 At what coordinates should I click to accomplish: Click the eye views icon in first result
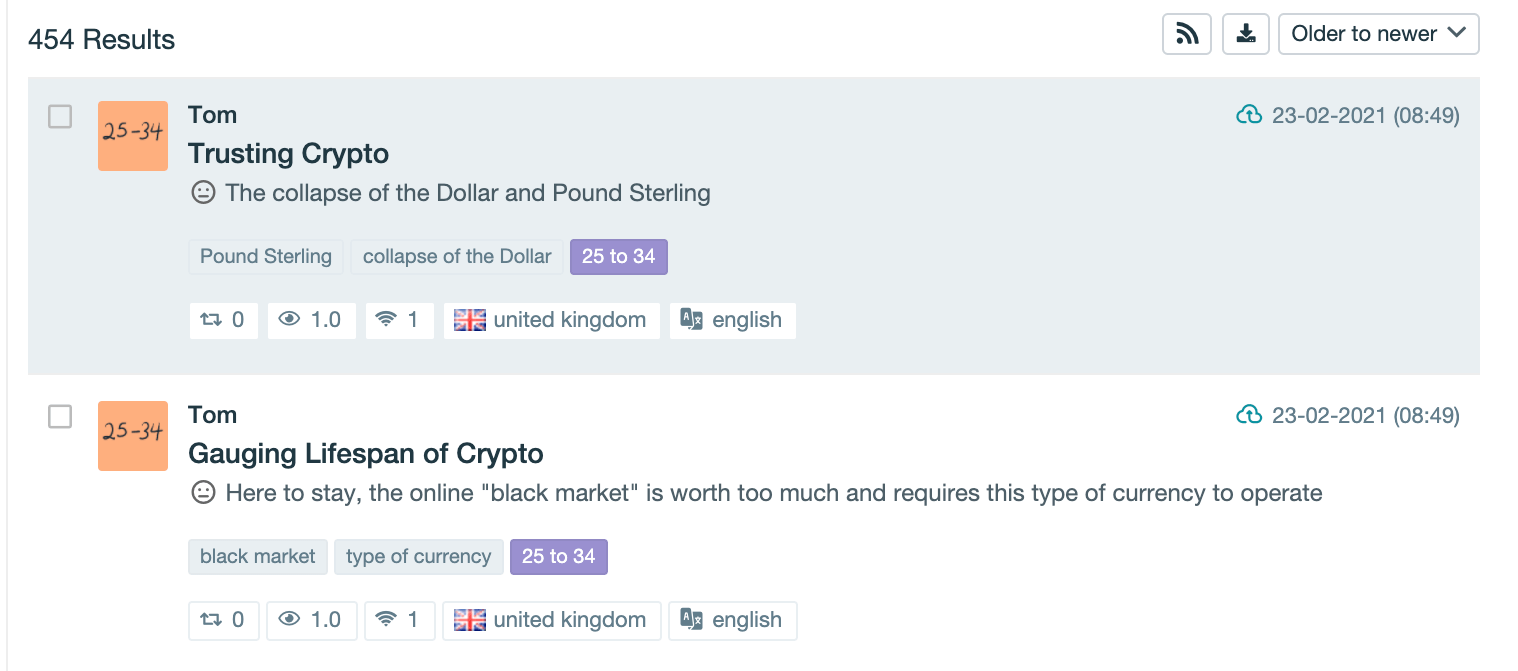(290, 320)
